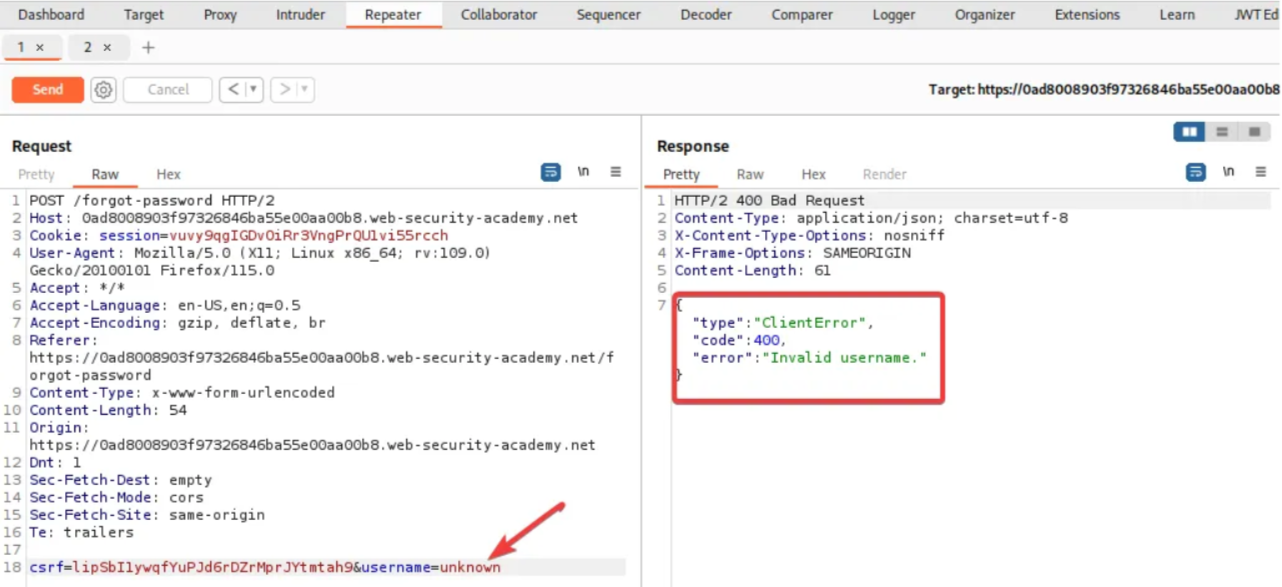Toggle word wrap in Request panel
1282x587 pixels.
coord(551,173)
